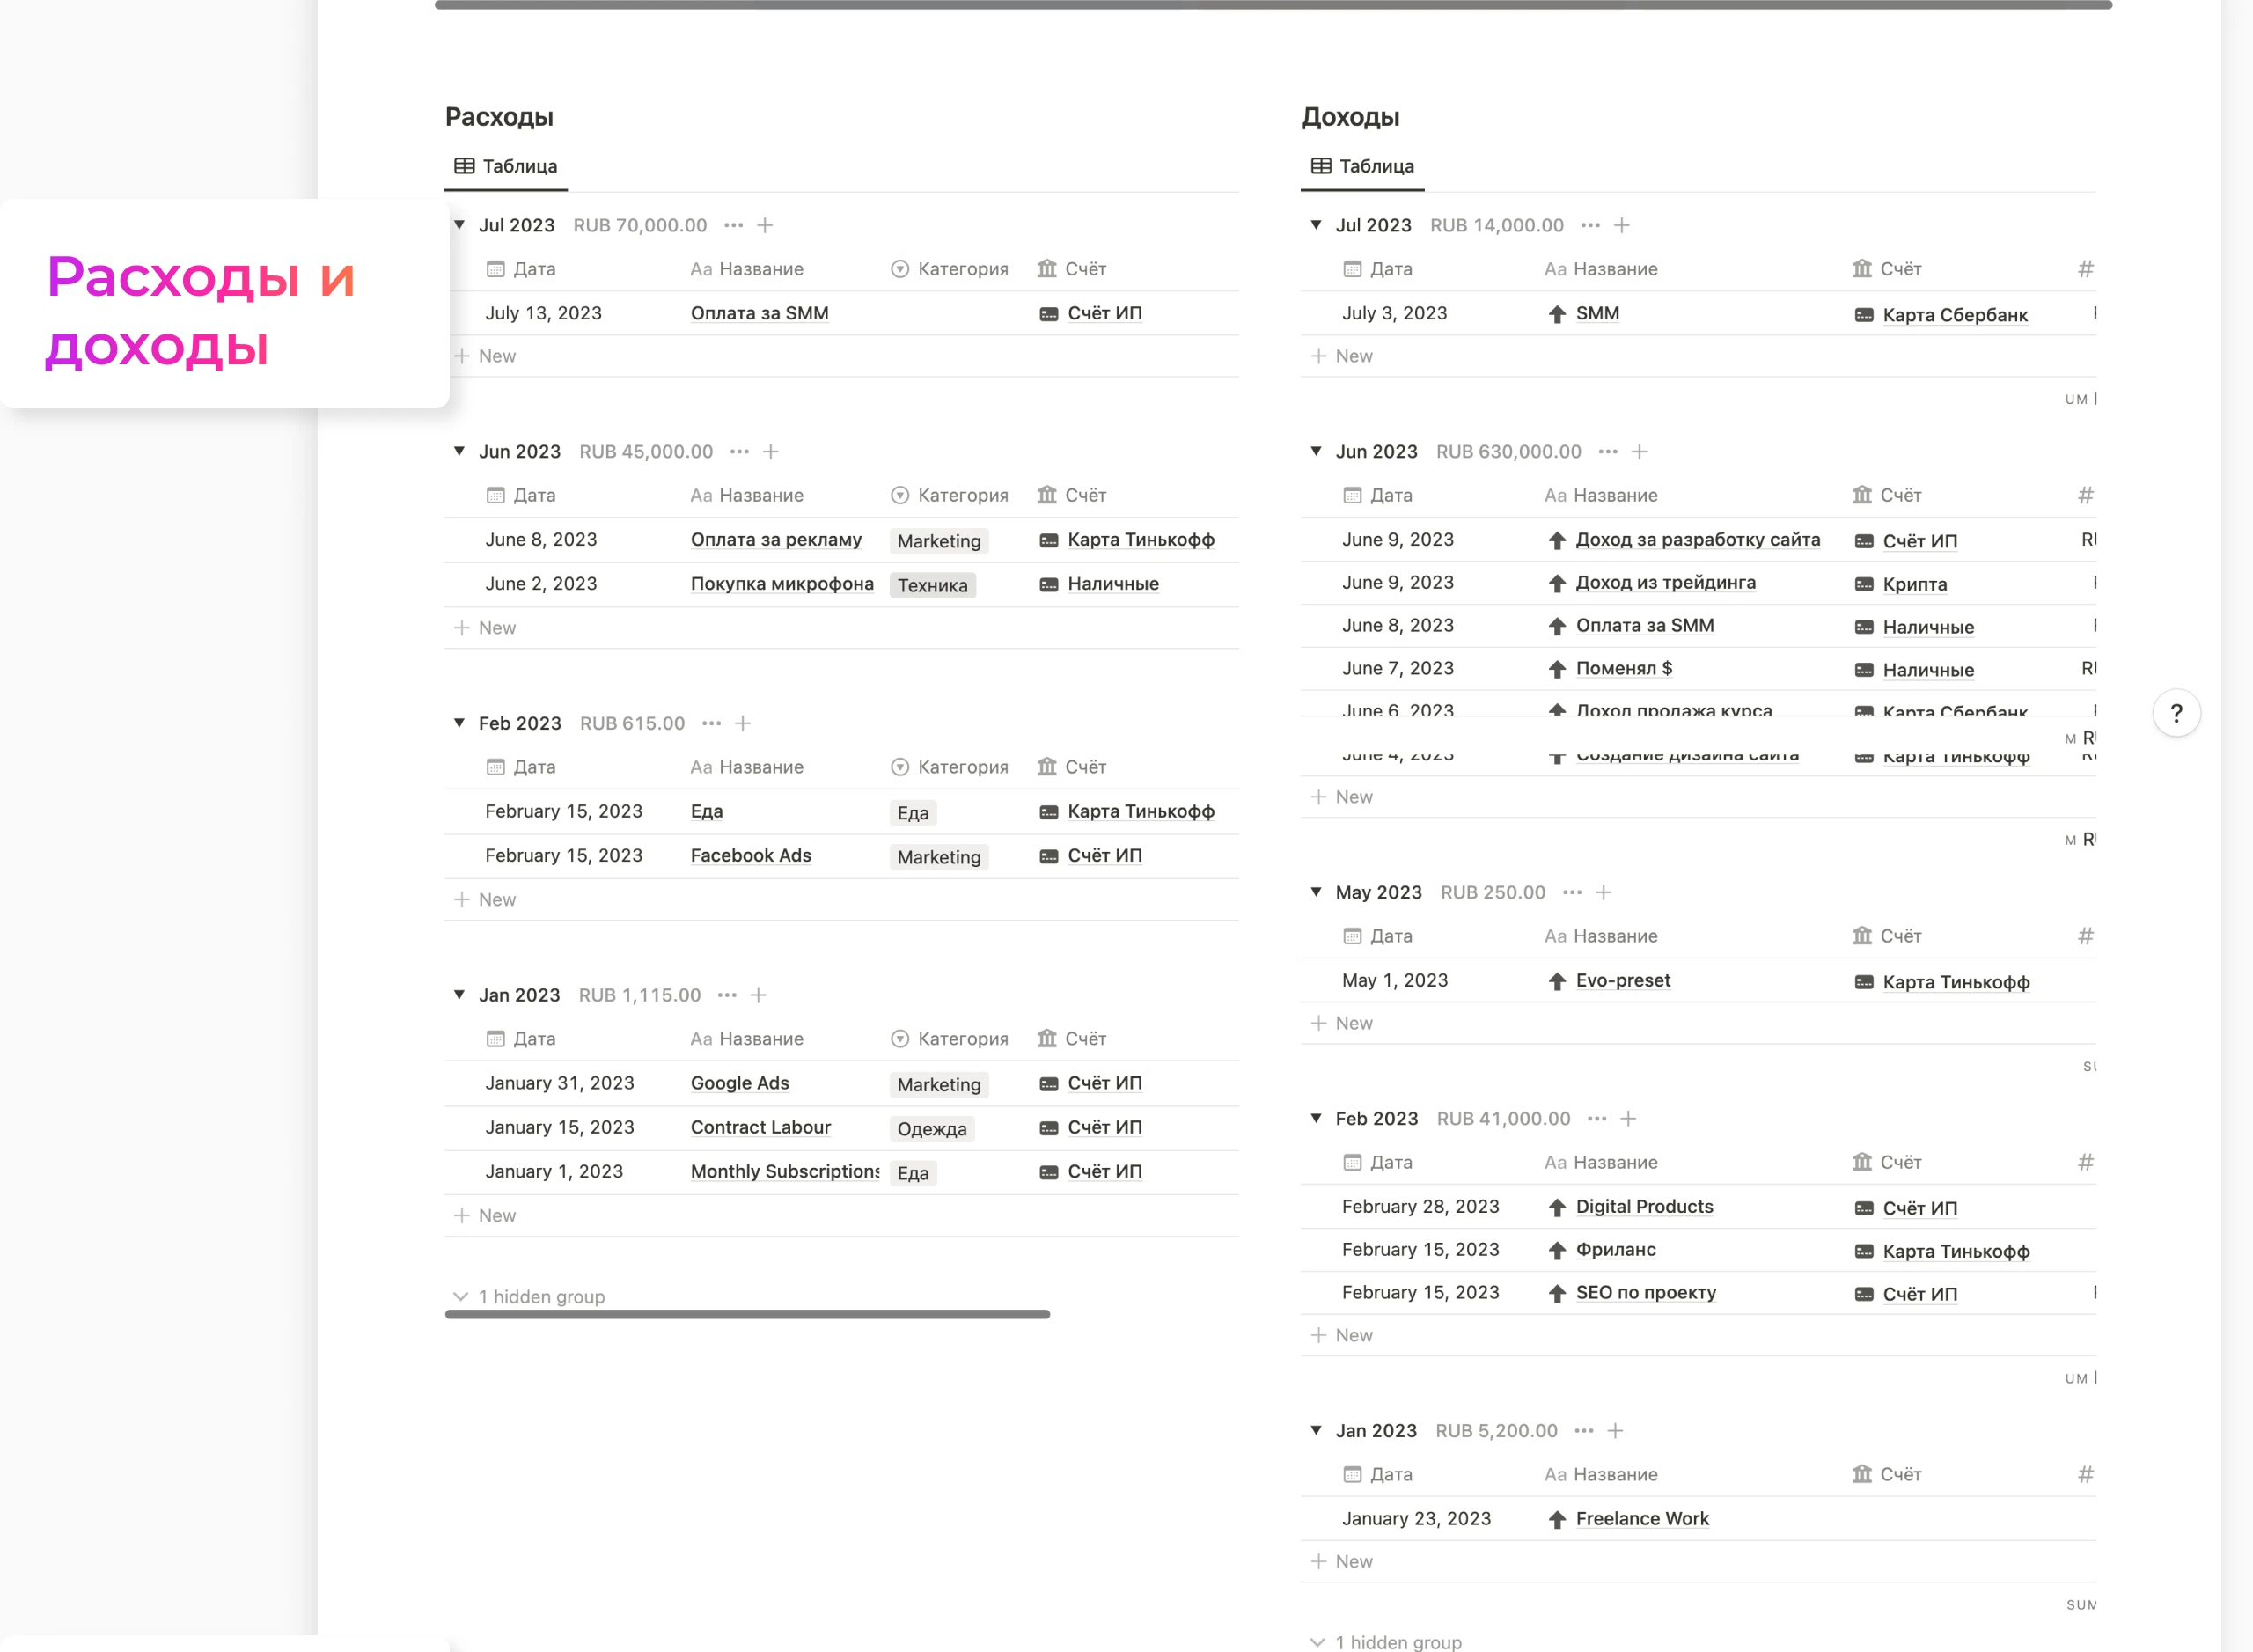
Task: Click the Категория column header in Расходы Jun 2023
Action: pyautogui.click(x=949, y=495)
